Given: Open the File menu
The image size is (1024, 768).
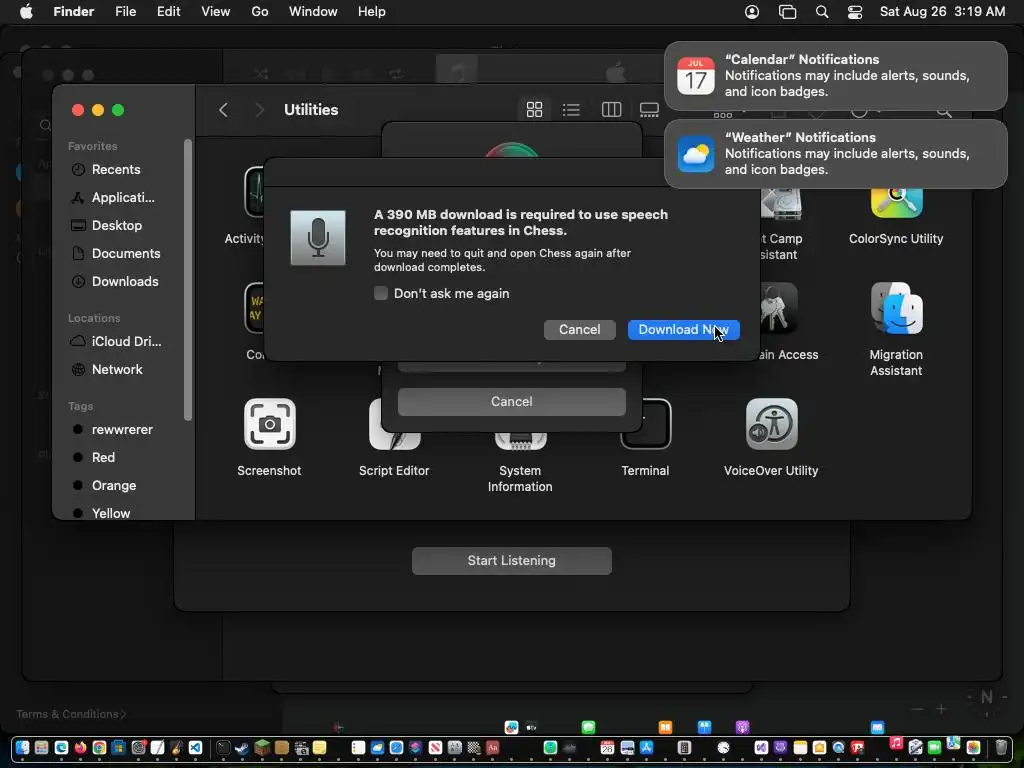Looking at the screenshot, I should click(x=125, y=12).
